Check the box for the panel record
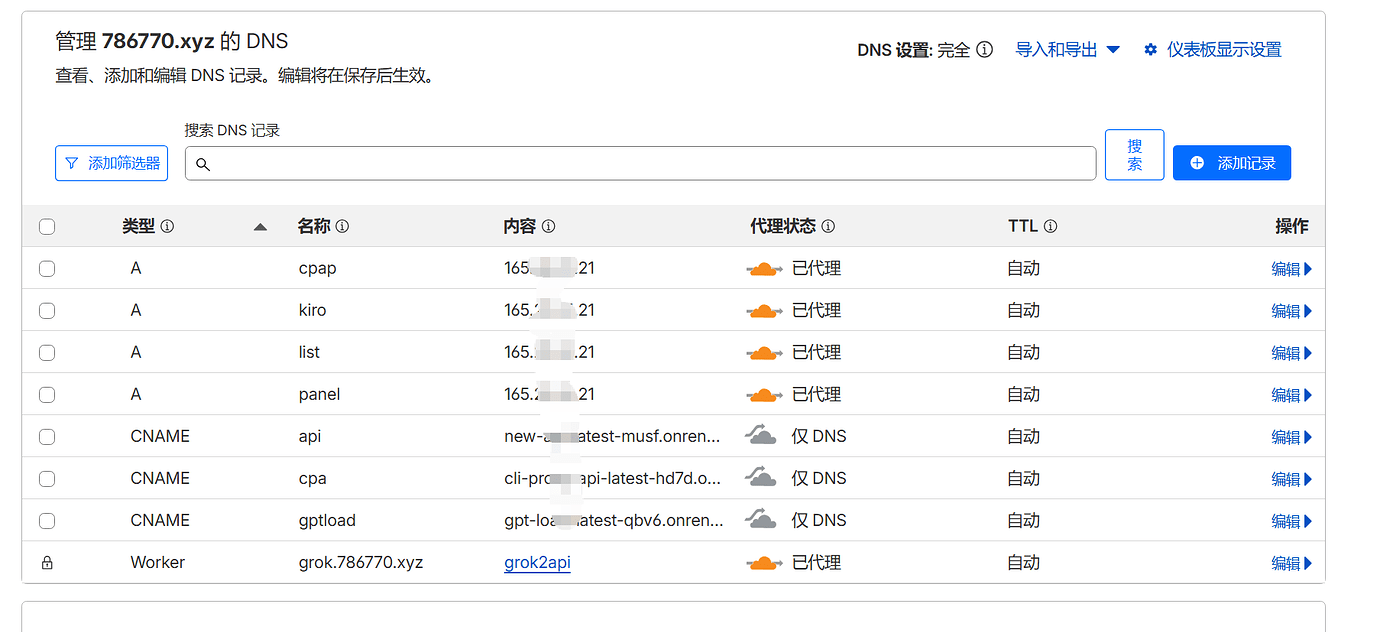 pos(47,395)
